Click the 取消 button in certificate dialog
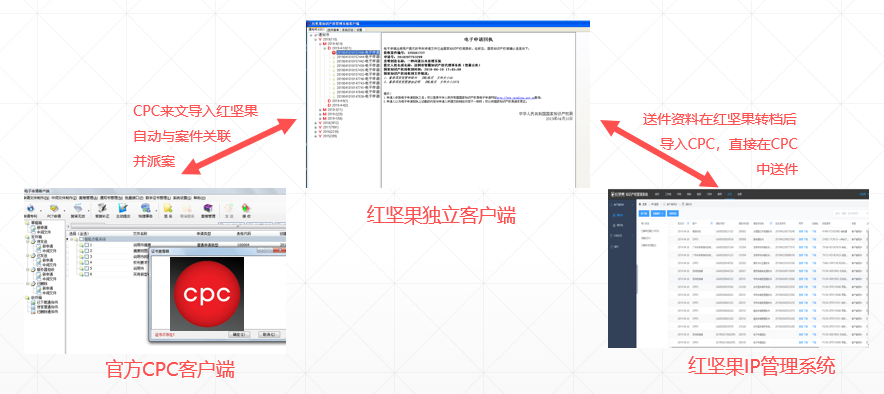 tap(269, 334)
